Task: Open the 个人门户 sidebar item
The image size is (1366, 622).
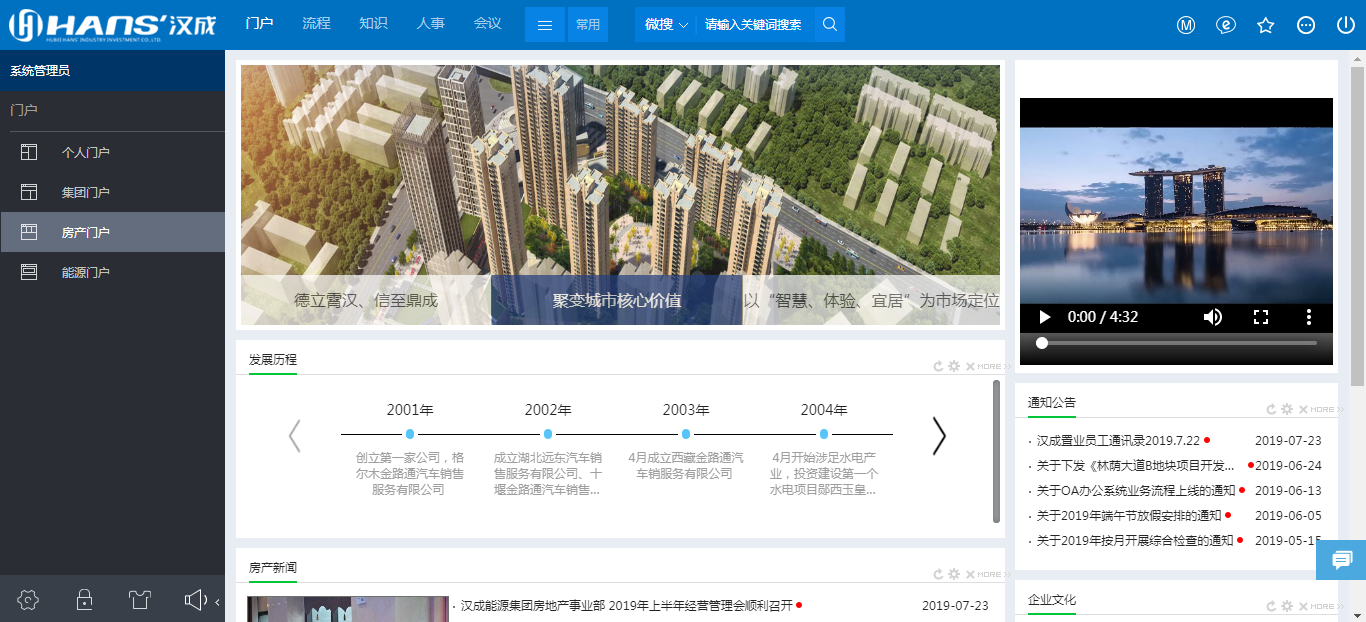Action: (112, 152)
